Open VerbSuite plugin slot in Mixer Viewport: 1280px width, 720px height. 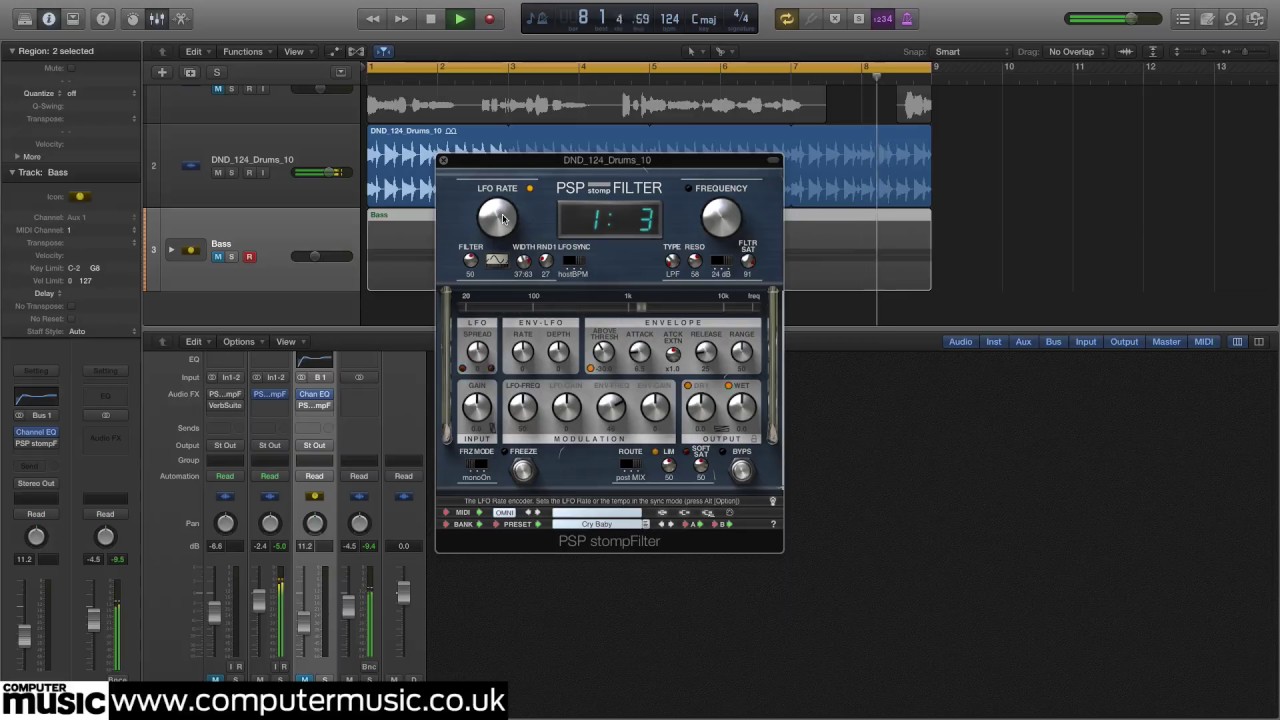(225, 406)
